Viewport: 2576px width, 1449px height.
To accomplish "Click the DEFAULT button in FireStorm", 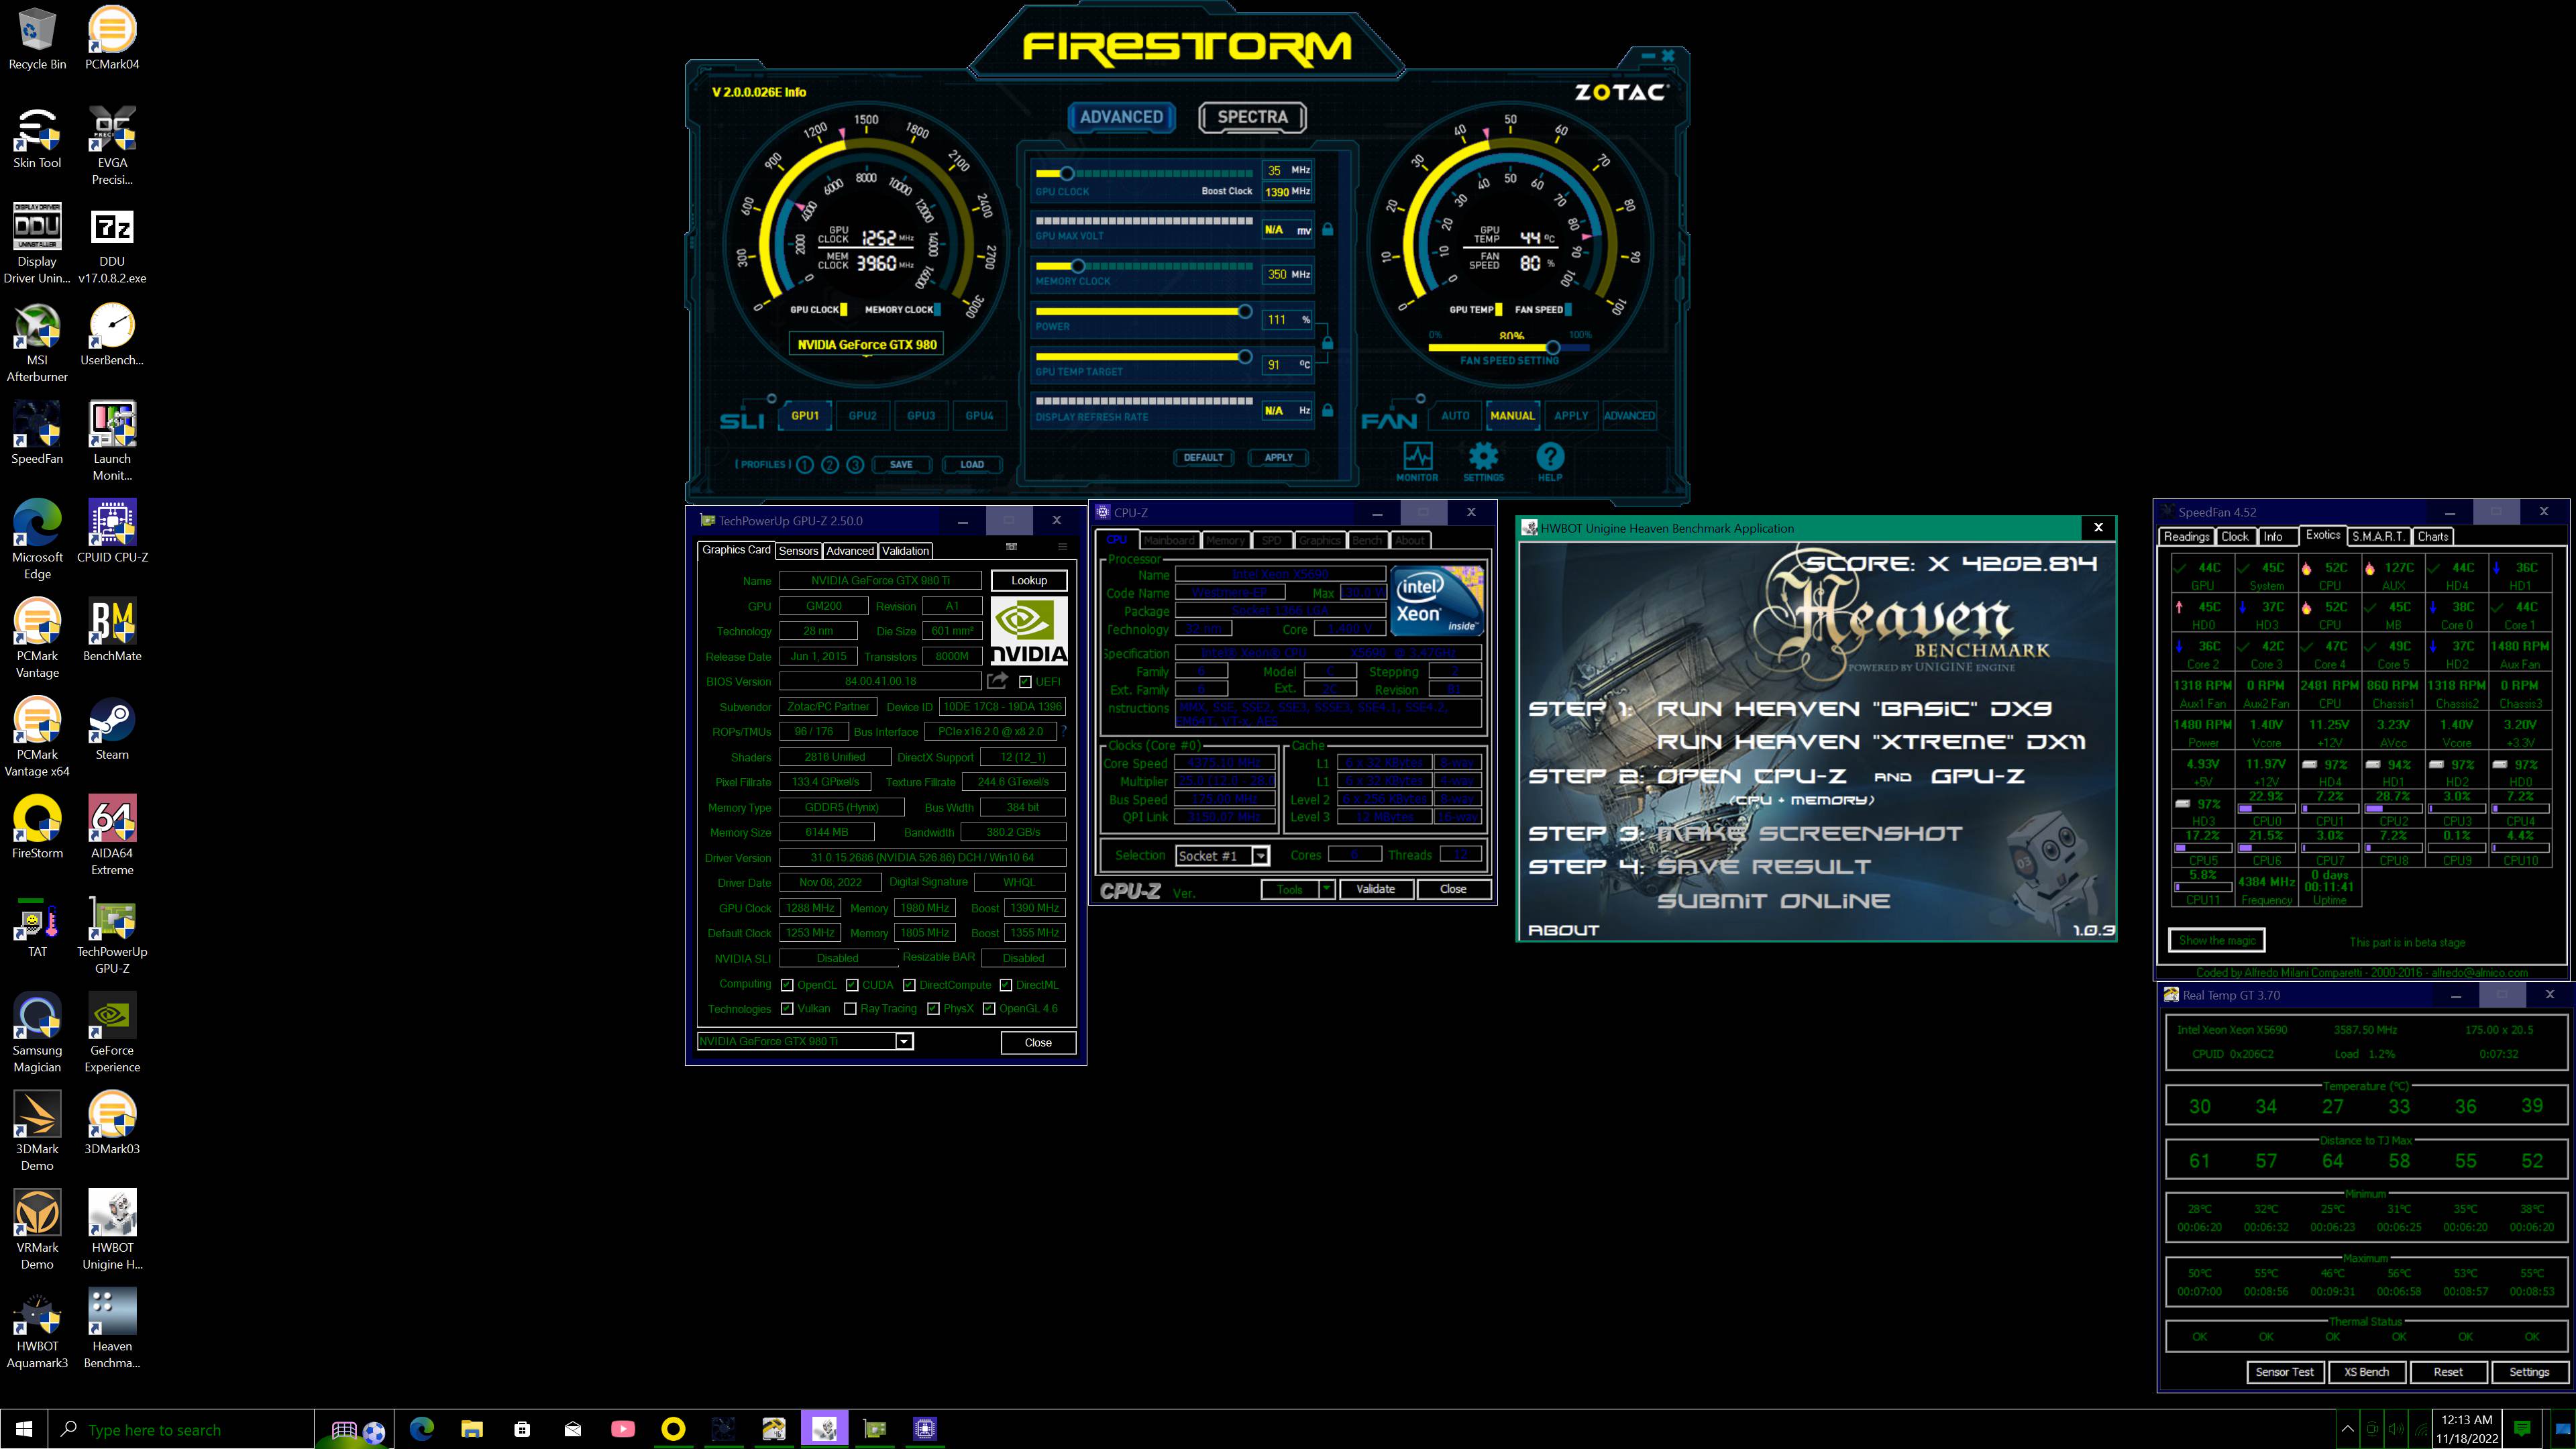I will tap(1203, 457).
